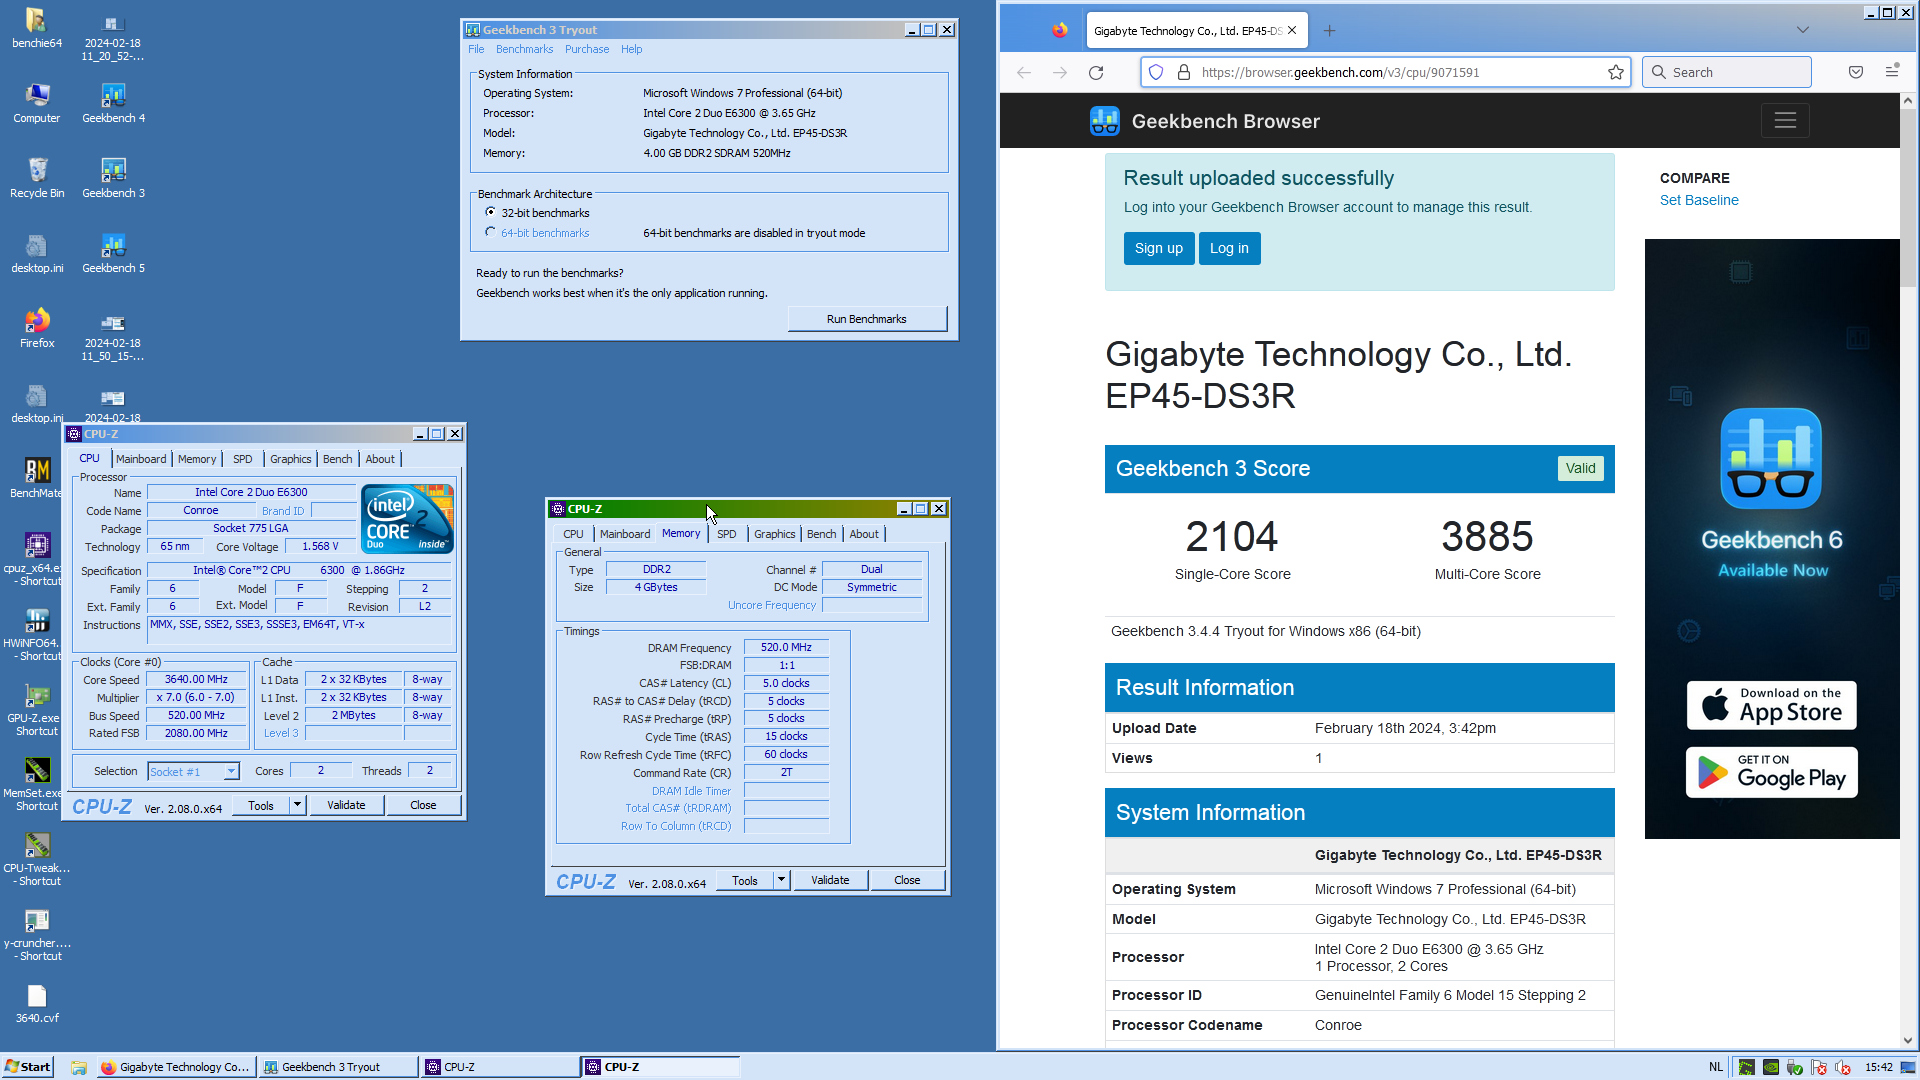The width and height of the screenshot is (1920, 1080).
Task: Click Download on the App Store badge
Action: [x=1771, y=705]
